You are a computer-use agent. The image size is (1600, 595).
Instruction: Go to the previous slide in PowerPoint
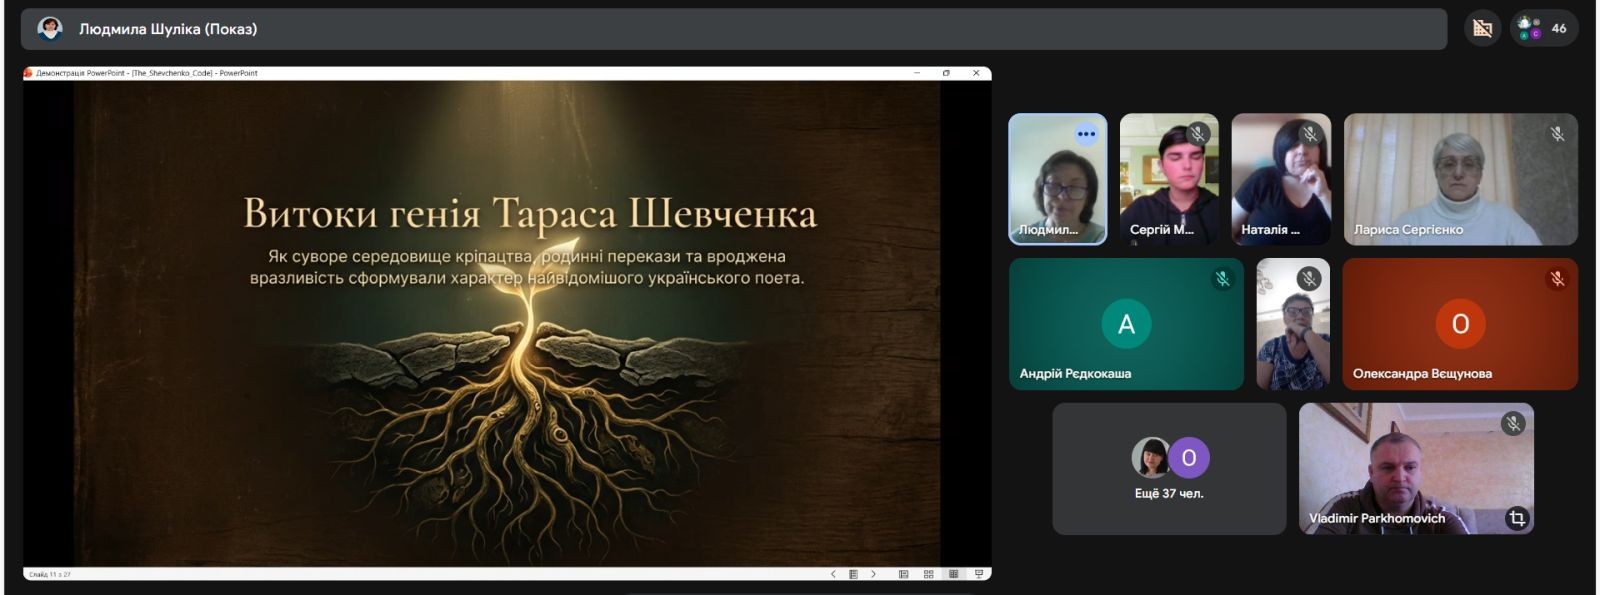[x=833, y=574]
